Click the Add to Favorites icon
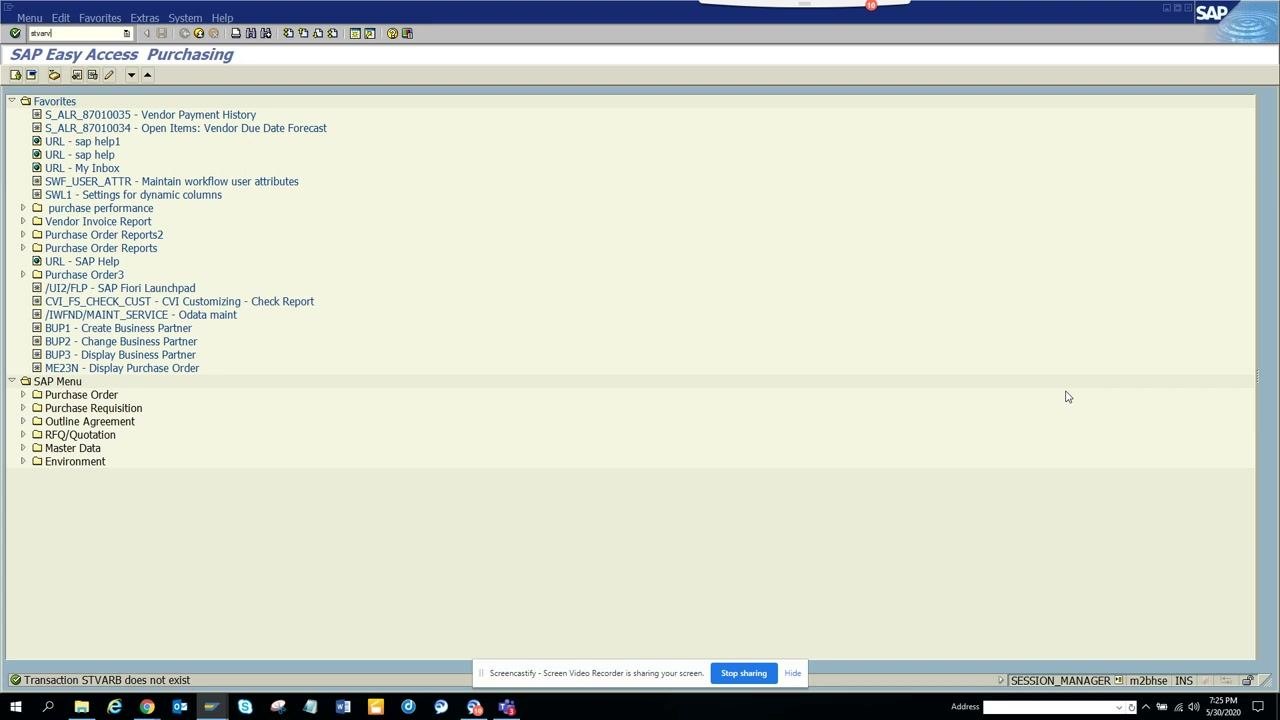1280x720 pixels. point(77,75)
